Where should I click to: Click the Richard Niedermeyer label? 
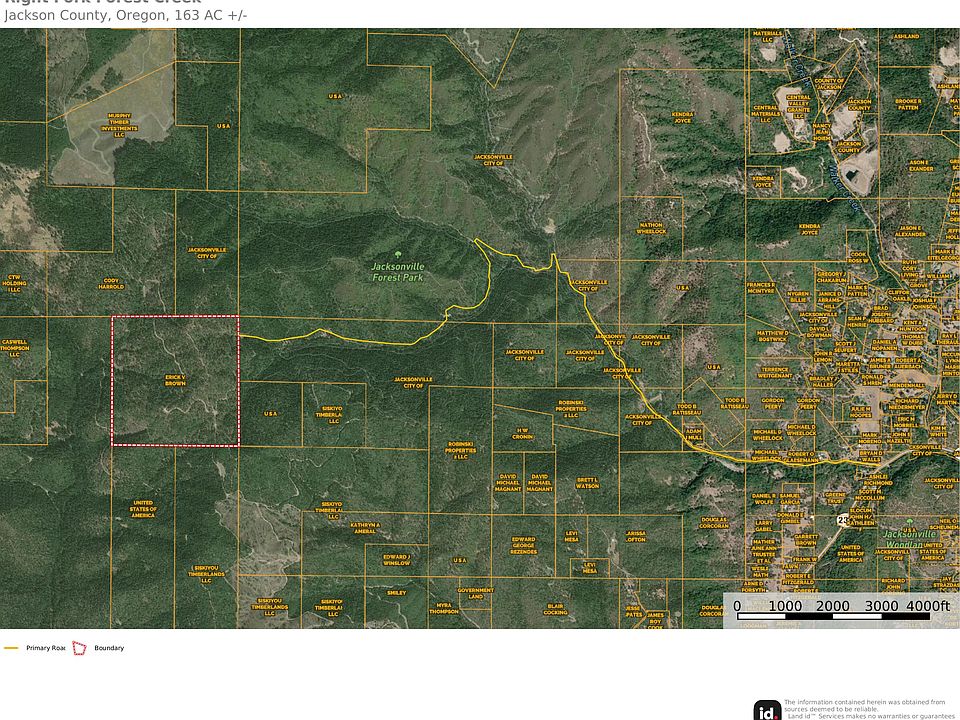click(907, 403)
